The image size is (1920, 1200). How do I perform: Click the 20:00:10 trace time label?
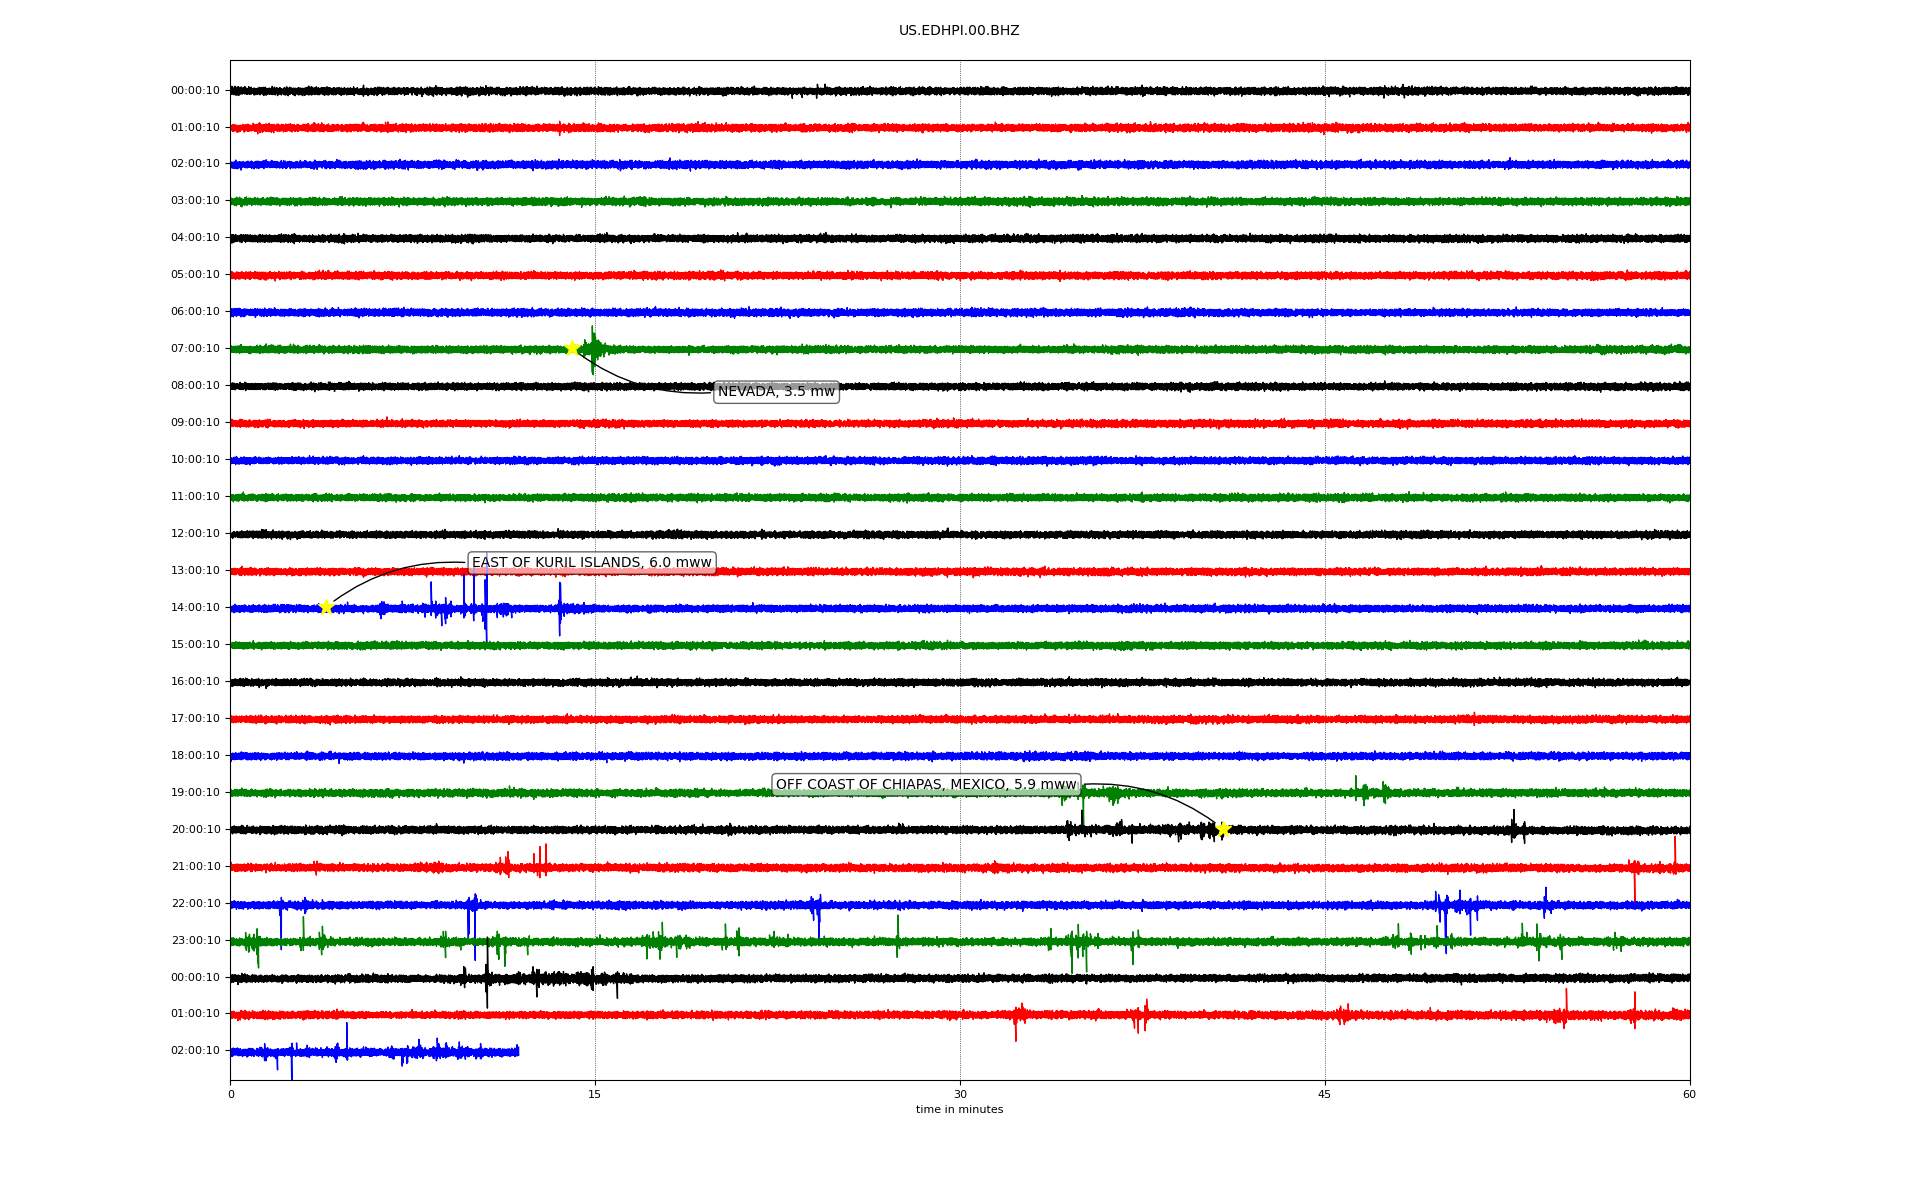coord(195,830)
